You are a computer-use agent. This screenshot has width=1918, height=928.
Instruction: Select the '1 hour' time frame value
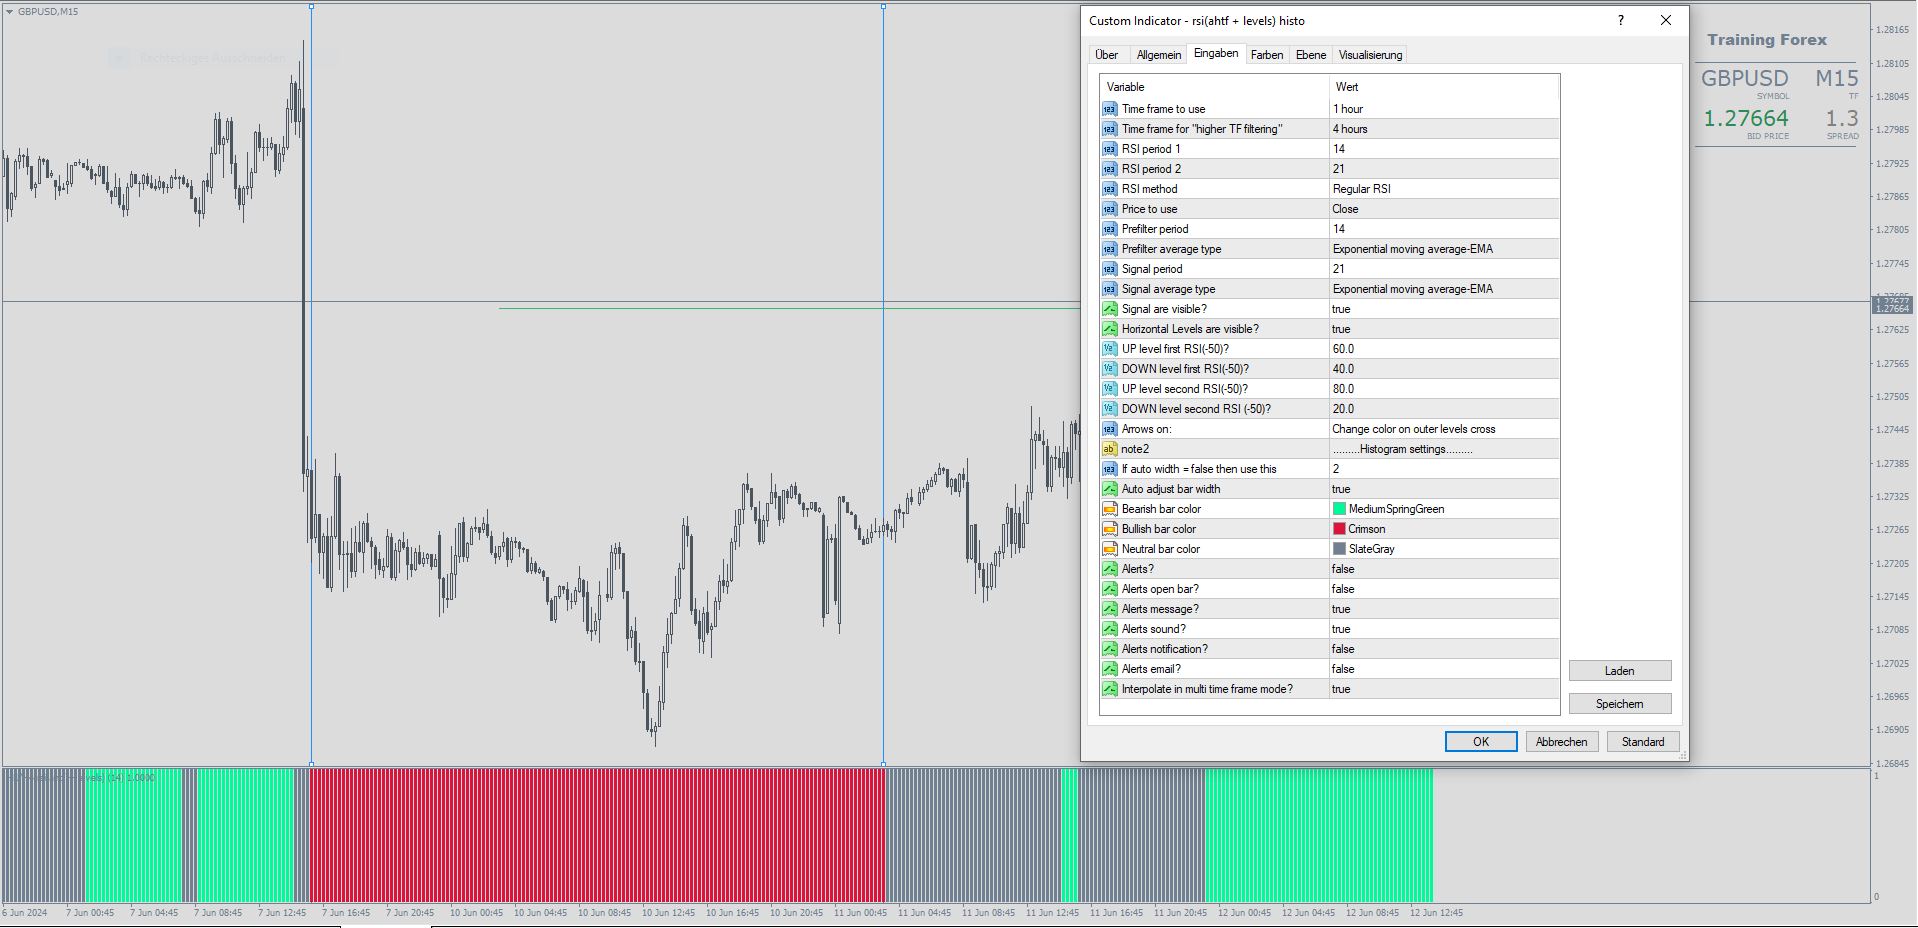(x=1348, y=109)
